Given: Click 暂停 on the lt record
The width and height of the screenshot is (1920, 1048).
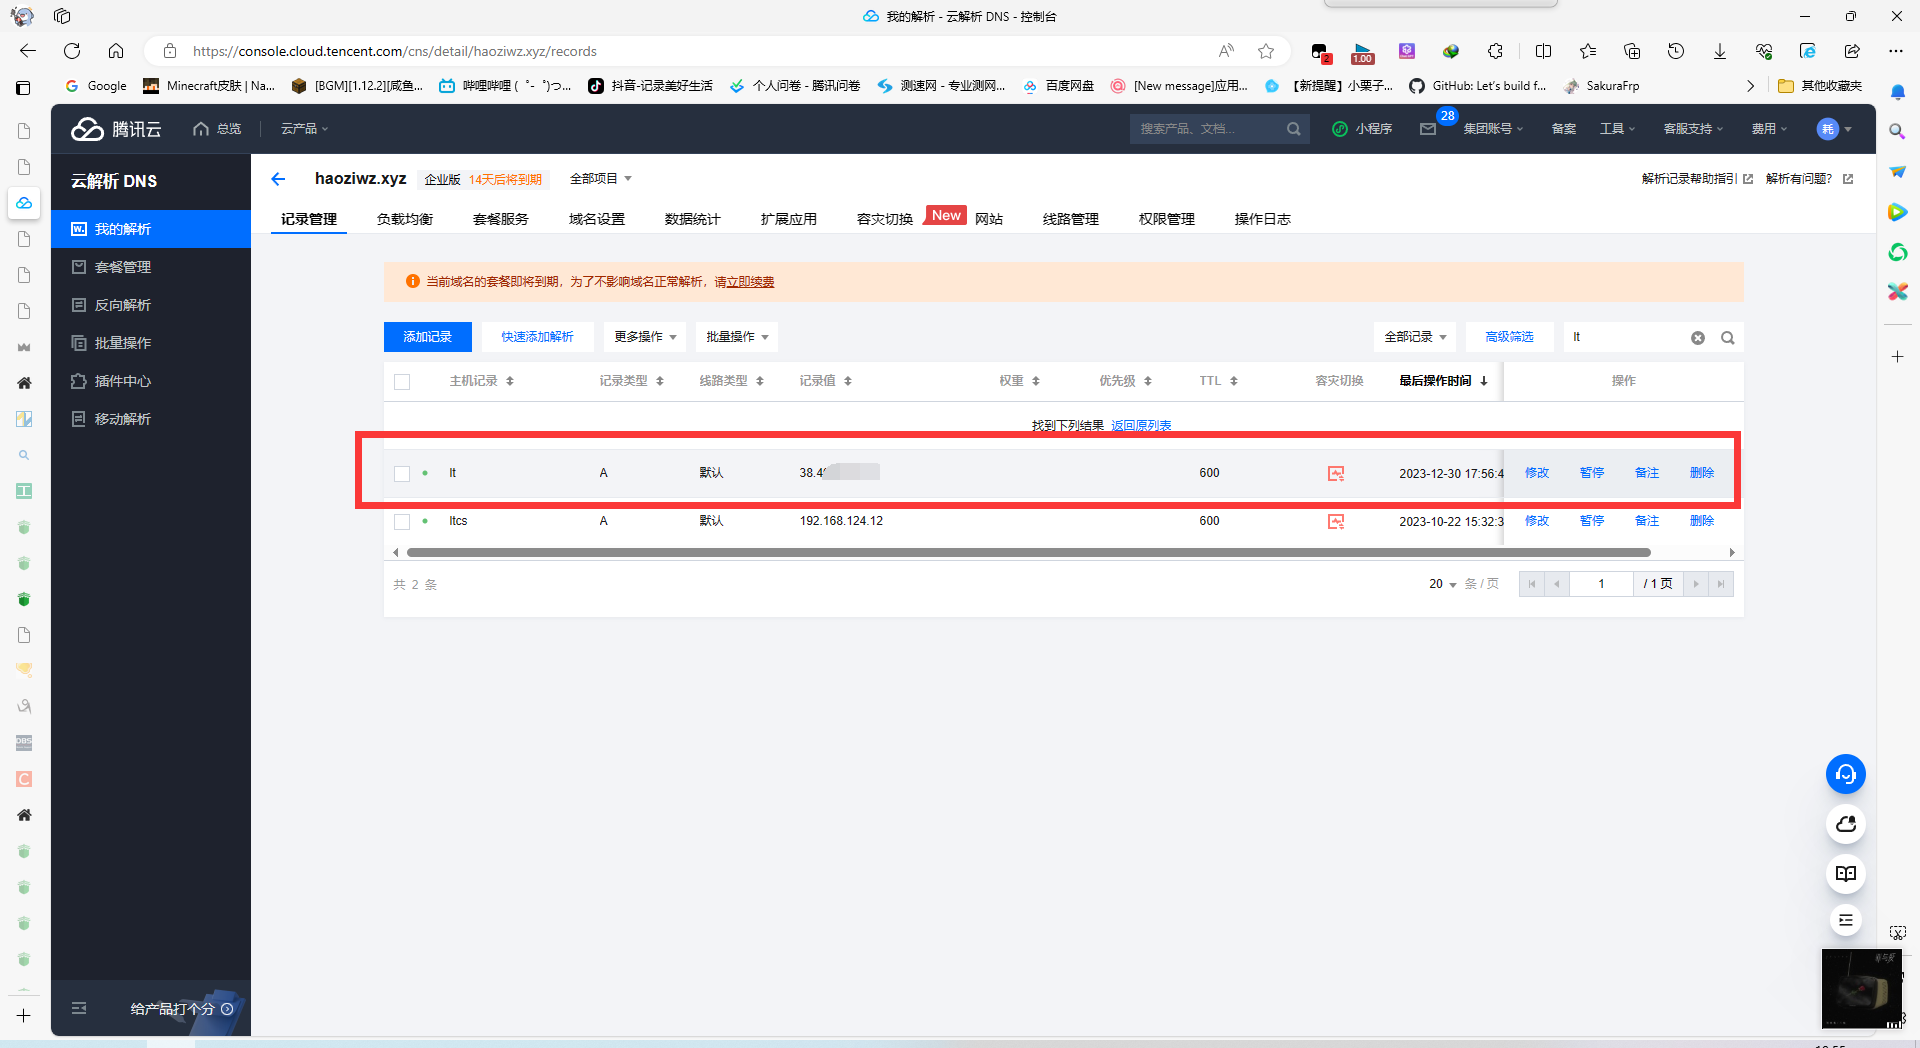Looking at the screenshot, I should pos(1592,473).
